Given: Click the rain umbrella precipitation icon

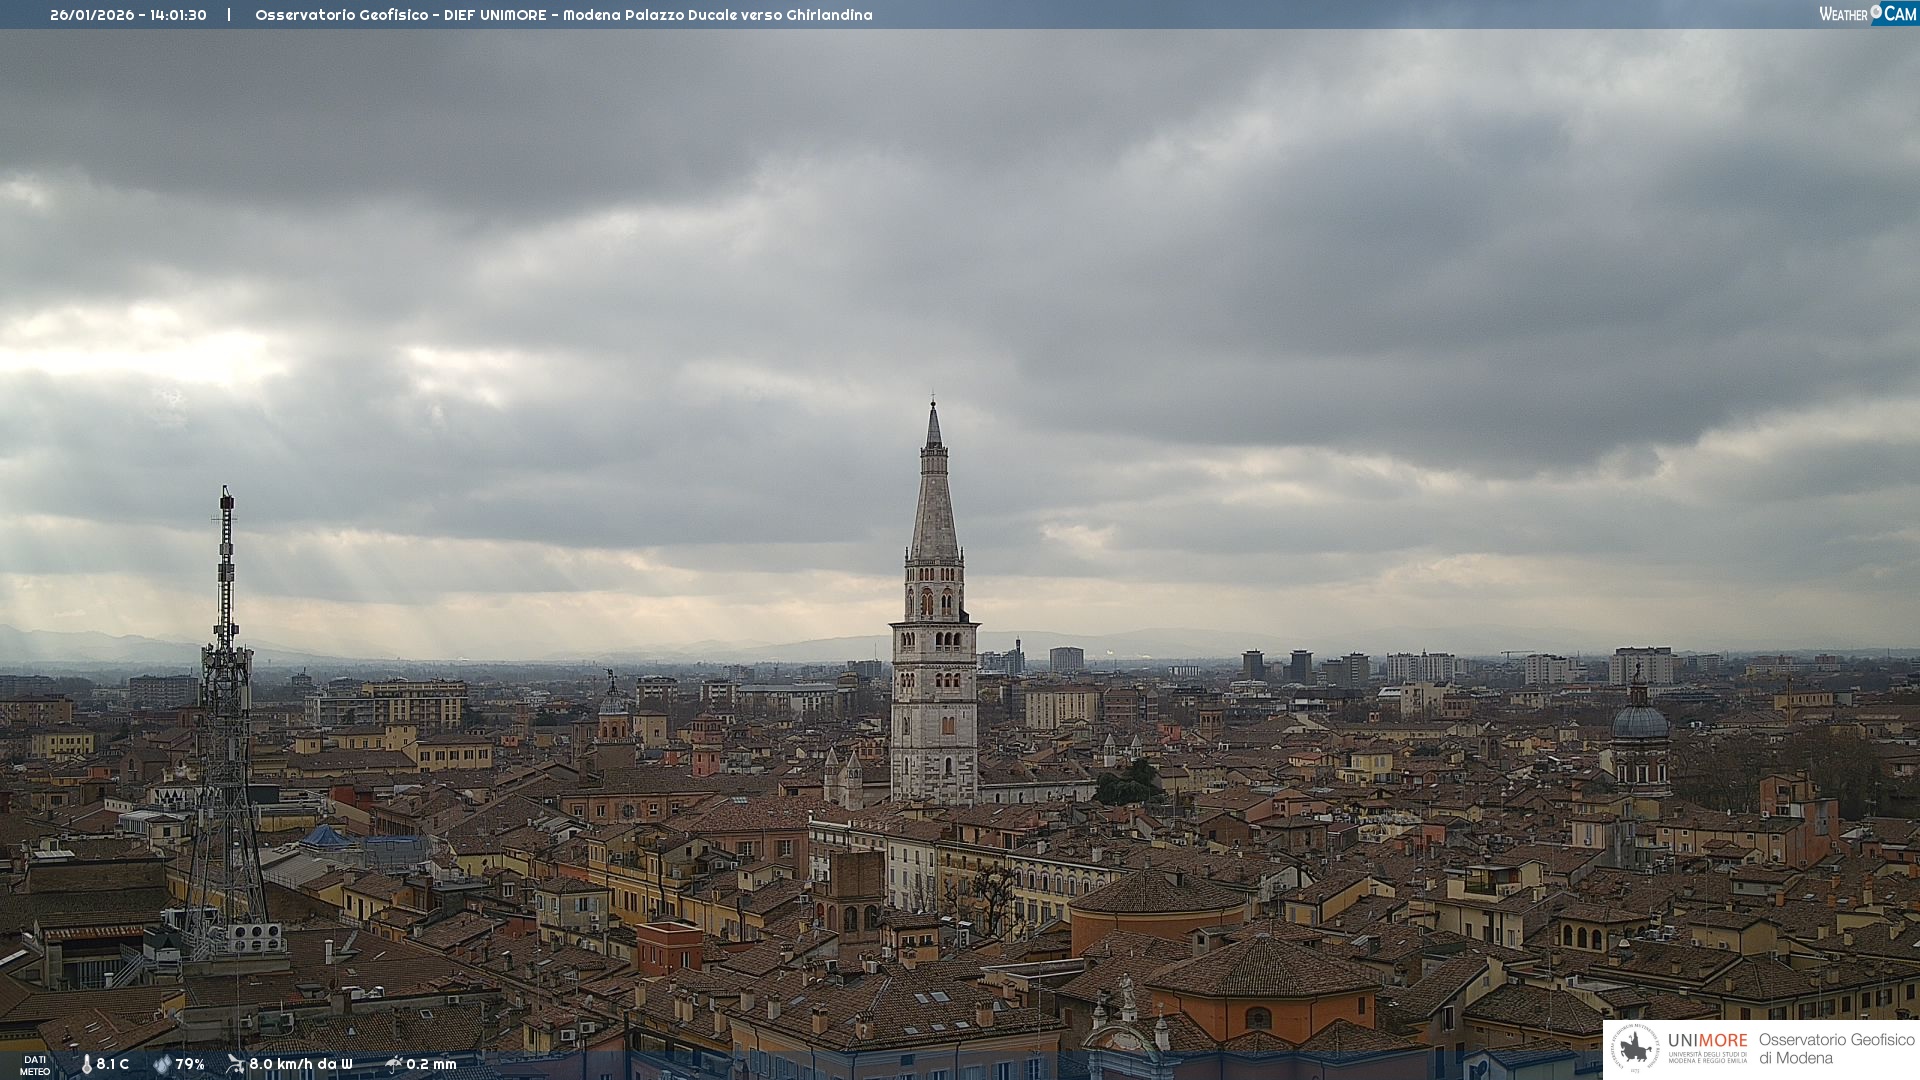Looking at the screenshot, I should 393,1064.
